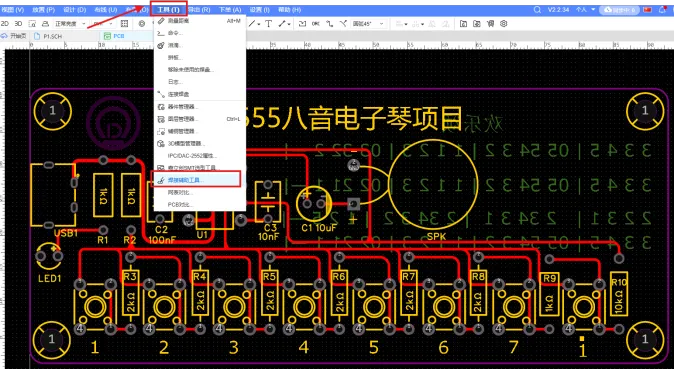Switch to the 开始页 start page tab
Screen dimensions: 674x369
(14, 36)
